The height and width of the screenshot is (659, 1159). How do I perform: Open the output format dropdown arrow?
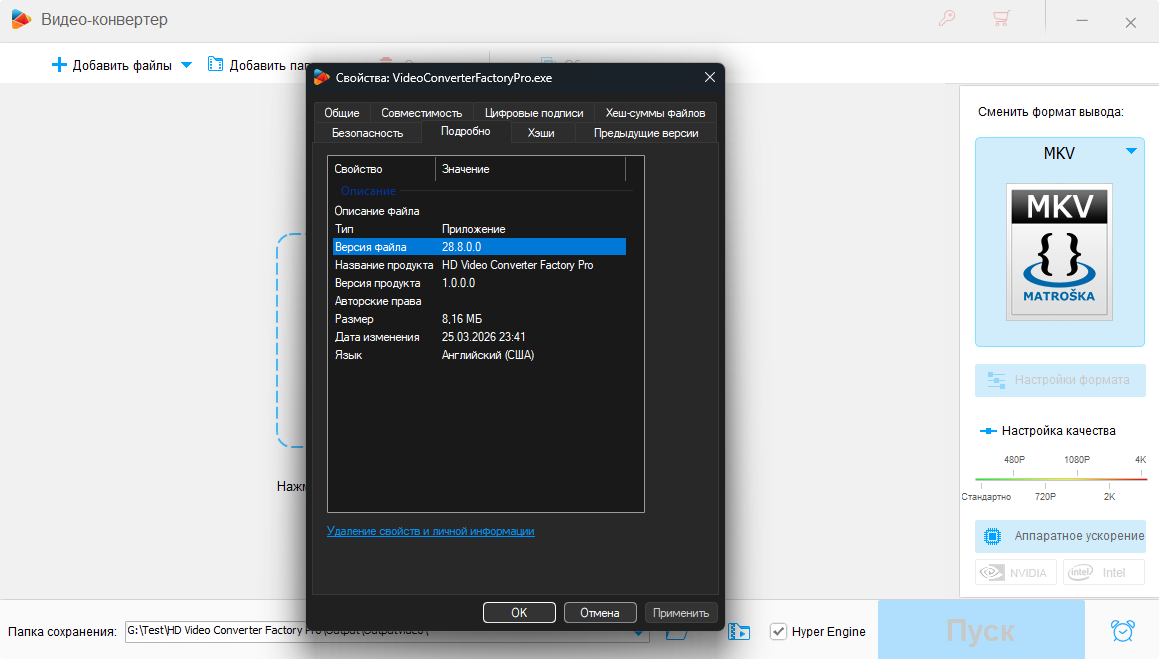coord(1131,152)
